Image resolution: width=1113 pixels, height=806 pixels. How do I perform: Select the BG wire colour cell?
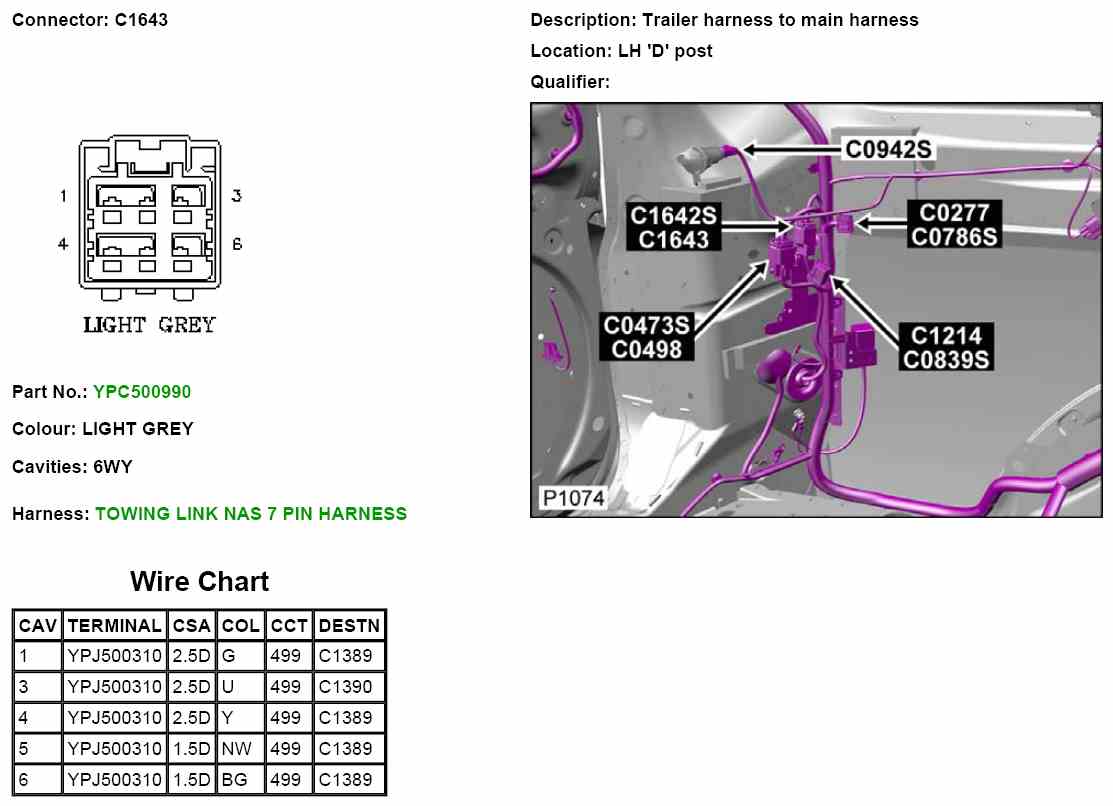click(x=239, y=779)
